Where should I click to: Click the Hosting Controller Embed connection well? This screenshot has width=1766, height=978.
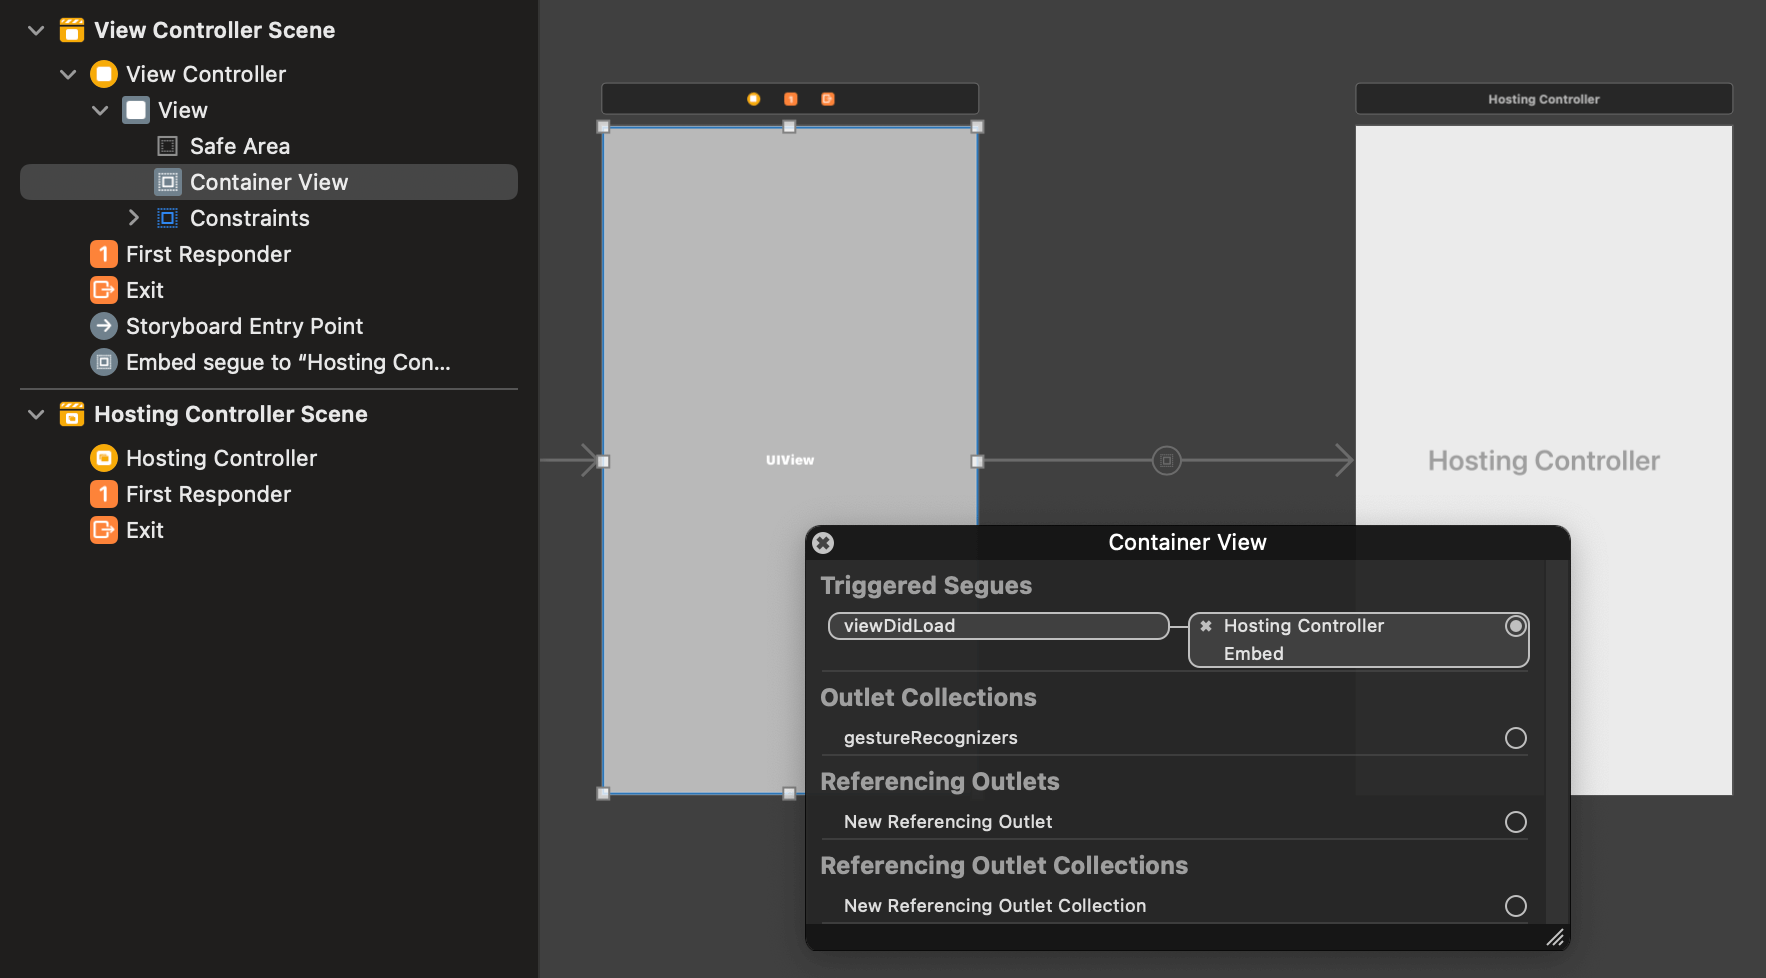(x=1515, y=627)
